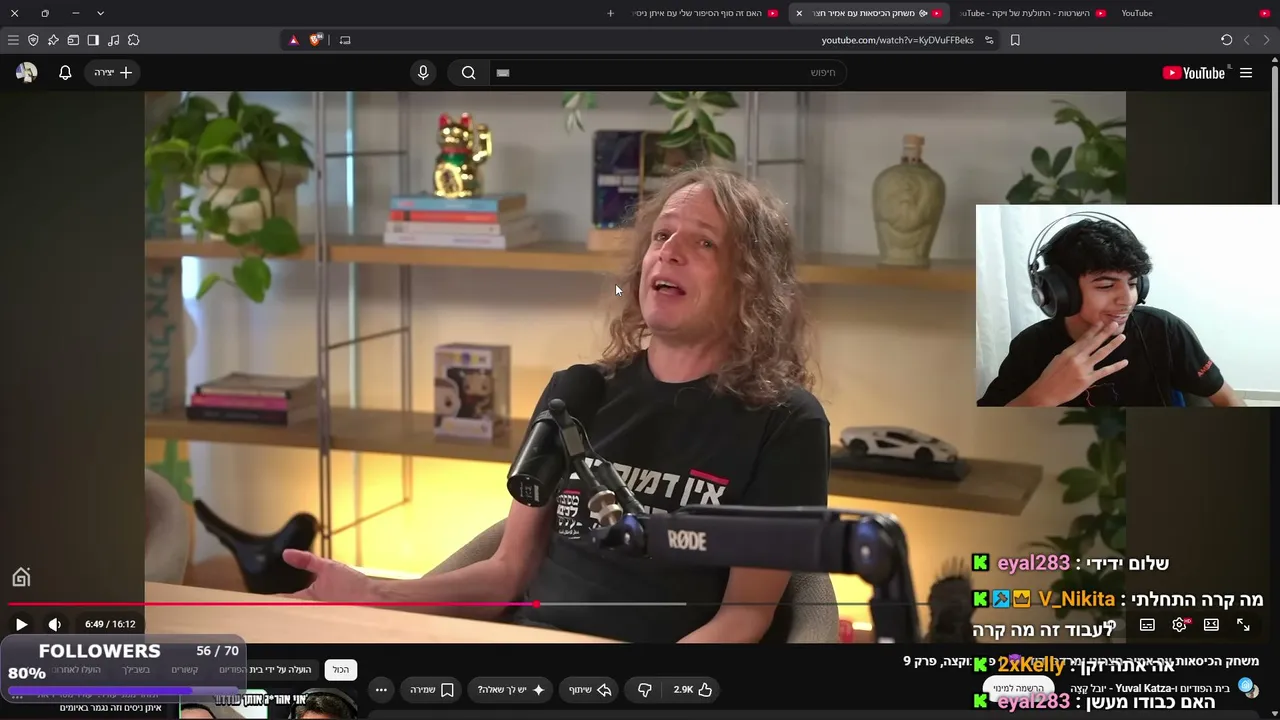Image resolution: width=1280 pixels, height=720 pixels.
Task: Go to the YouTube home logo
Action: [x=1194, y=73]
